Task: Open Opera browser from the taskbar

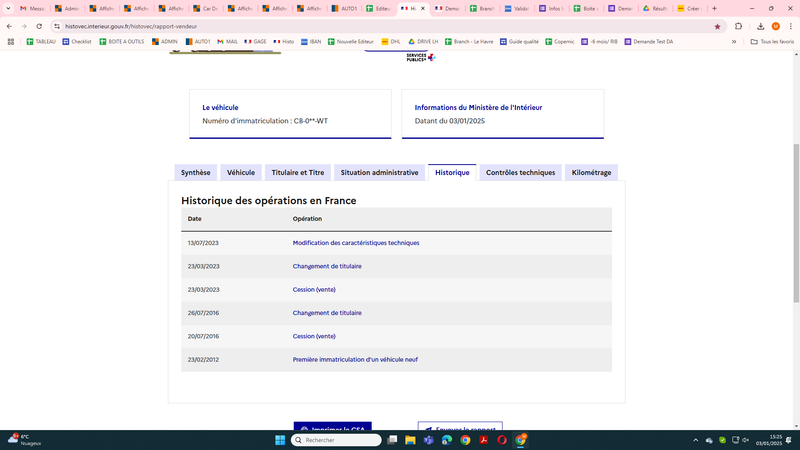Action: [502, 440]
